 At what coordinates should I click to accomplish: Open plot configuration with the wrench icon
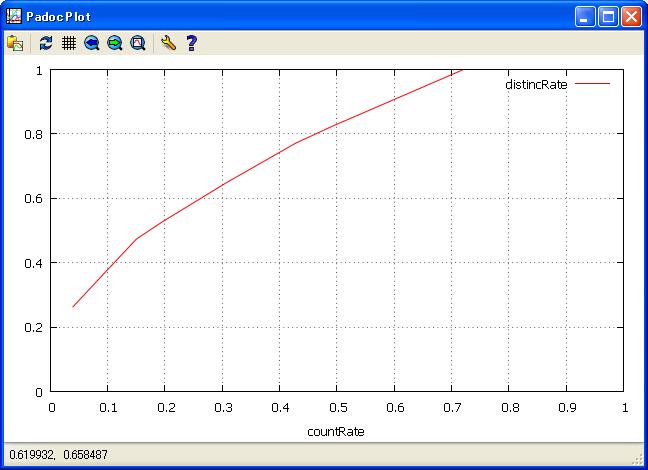coord(168,43)
